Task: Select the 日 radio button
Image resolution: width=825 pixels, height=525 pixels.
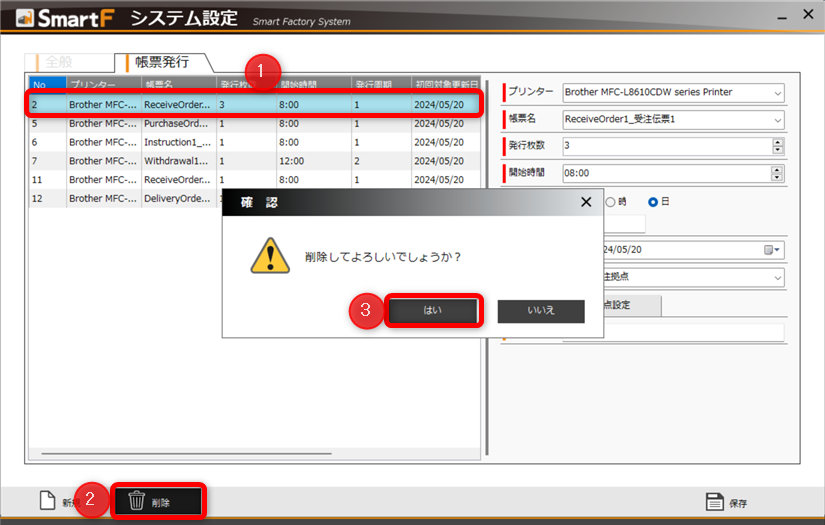Action: coord(653,202)
